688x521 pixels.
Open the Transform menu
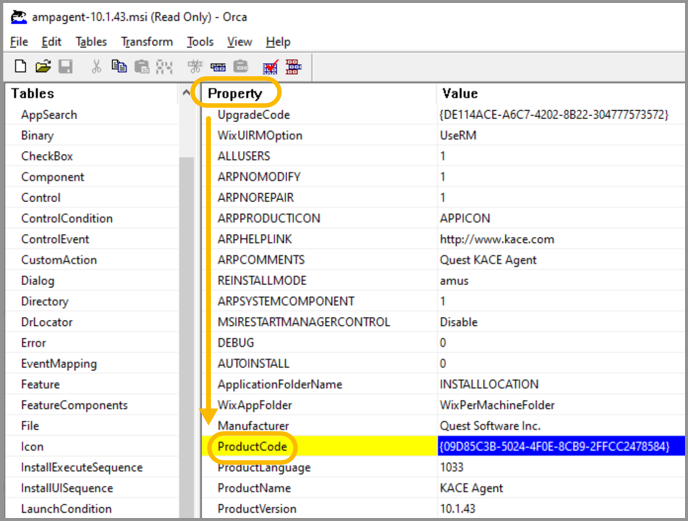(147, 41)
